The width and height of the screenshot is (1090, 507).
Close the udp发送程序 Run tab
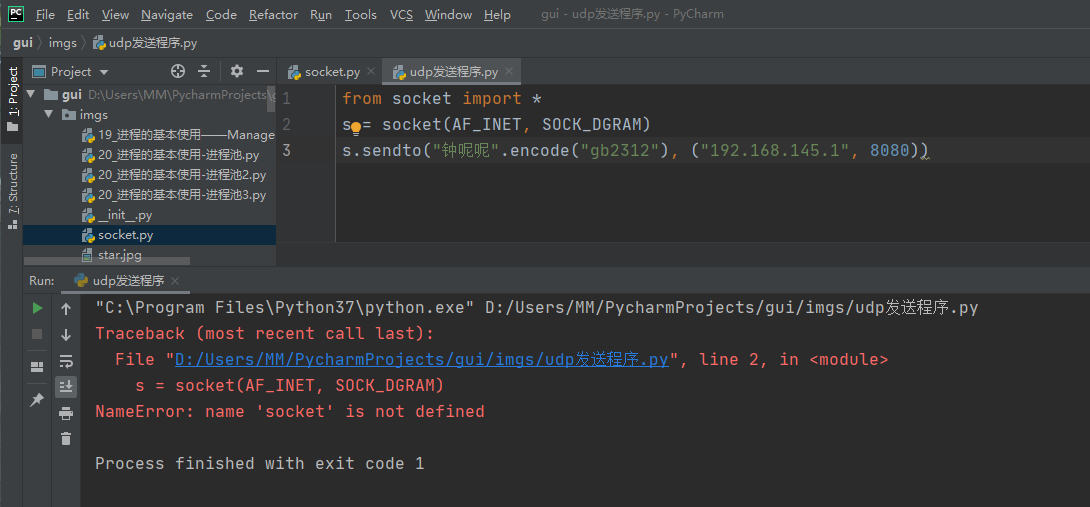coord(175,281)
